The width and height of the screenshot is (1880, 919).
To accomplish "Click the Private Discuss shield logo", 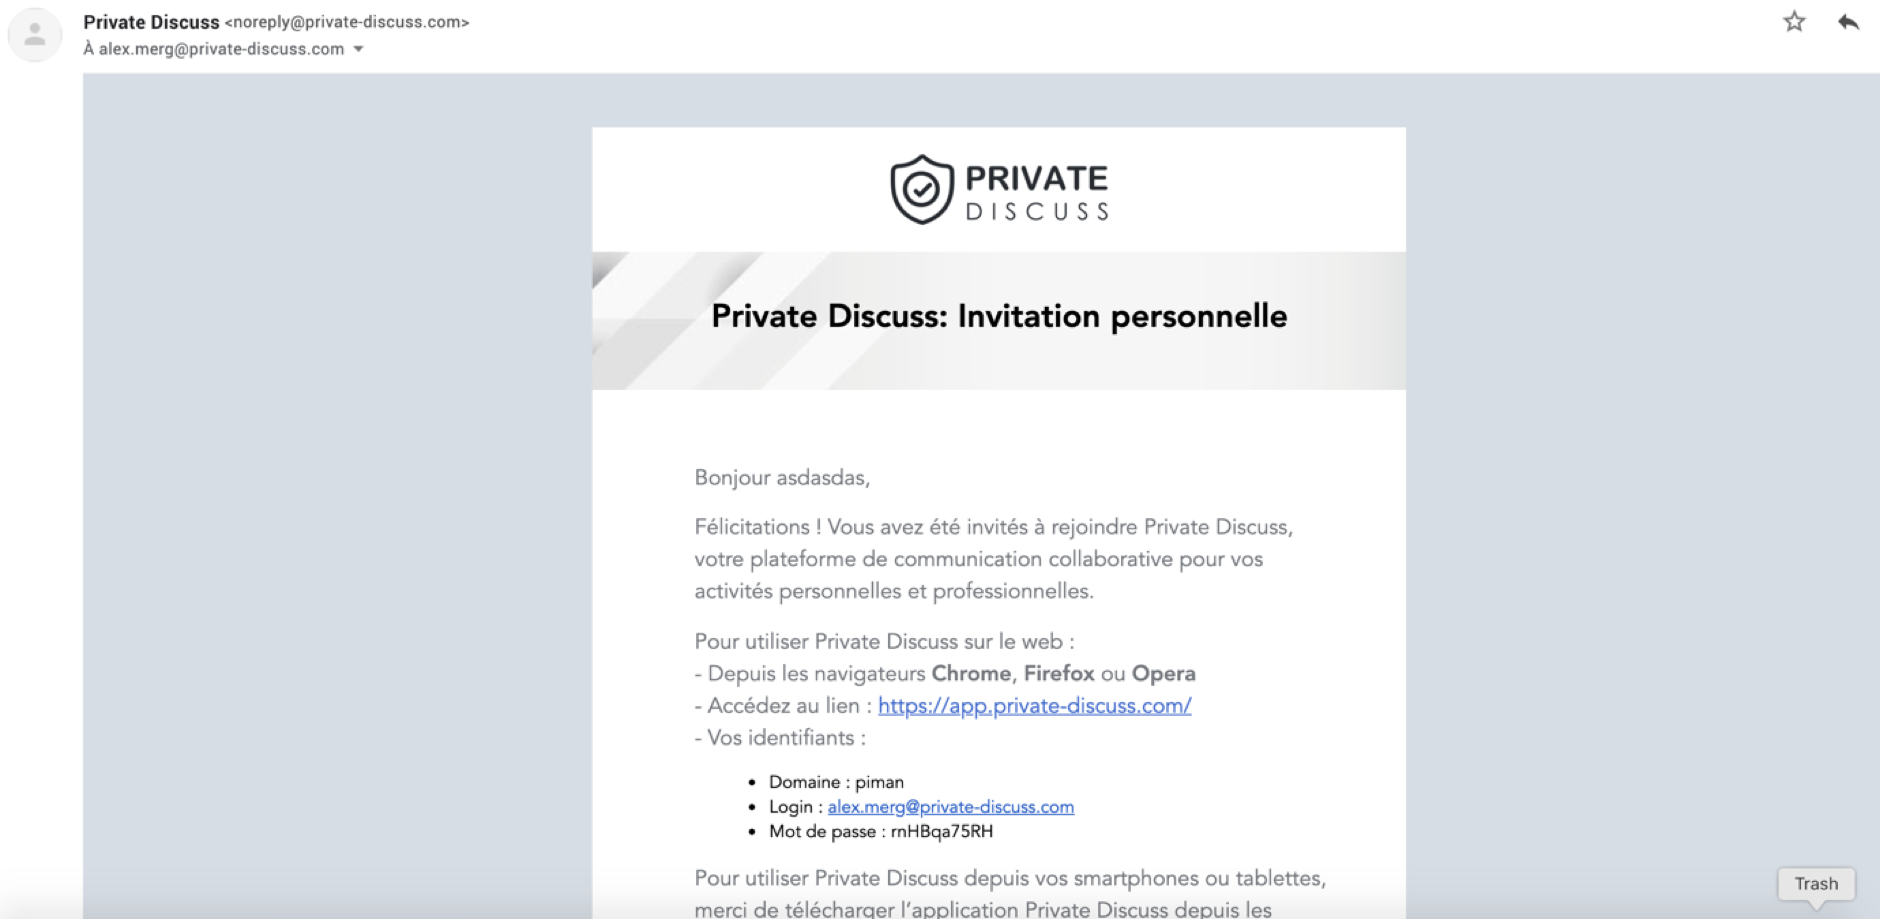I will (921, 189).
